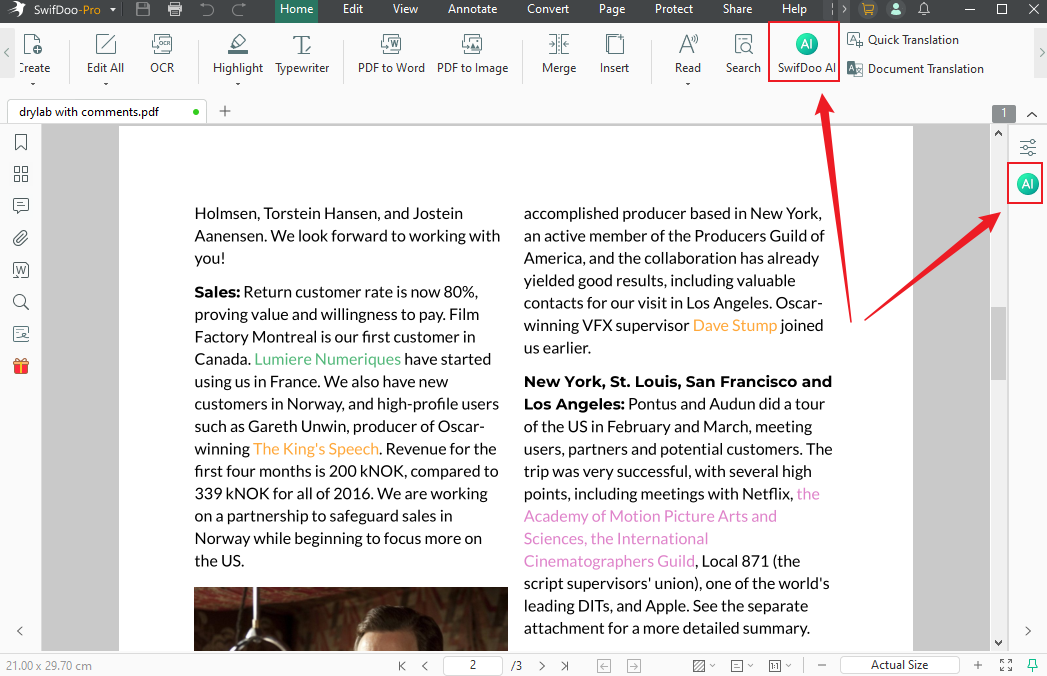This screenshot has width=1047, height=676.
Task: Select the Highlight tool
Action: tap(237, 54)
